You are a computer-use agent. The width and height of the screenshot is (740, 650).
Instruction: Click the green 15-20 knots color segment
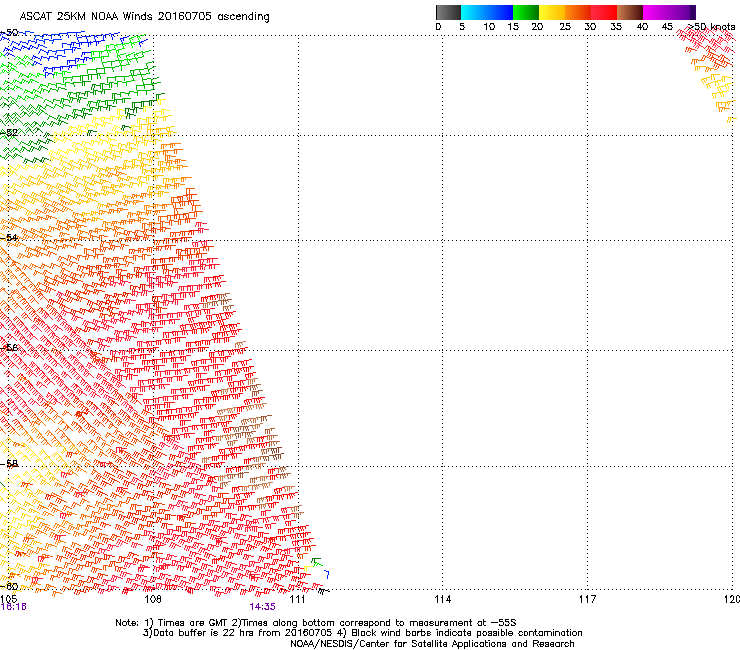[x=526, y=12]
